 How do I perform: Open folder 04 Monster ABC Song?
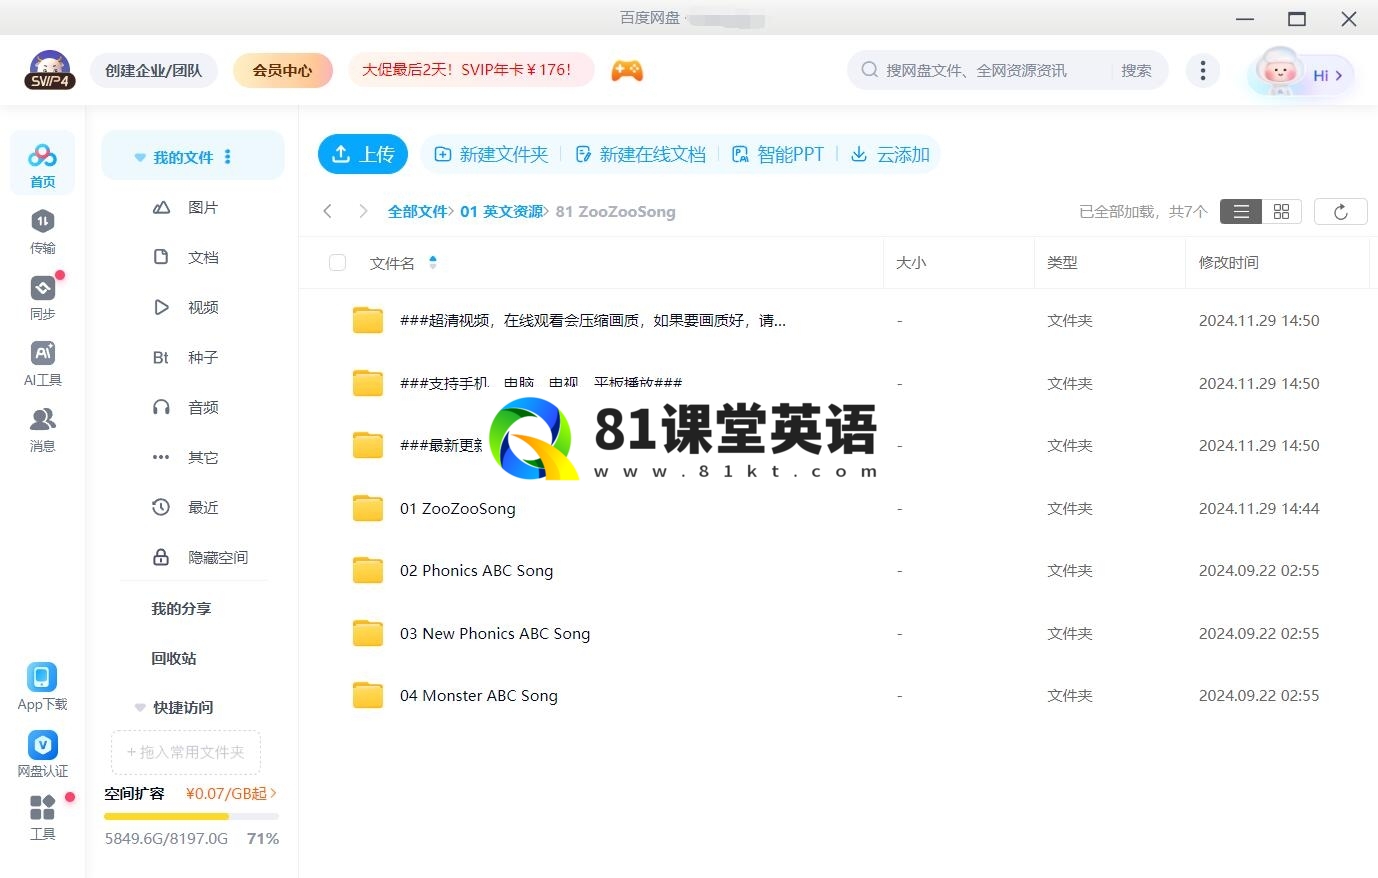tap(479, 695)
